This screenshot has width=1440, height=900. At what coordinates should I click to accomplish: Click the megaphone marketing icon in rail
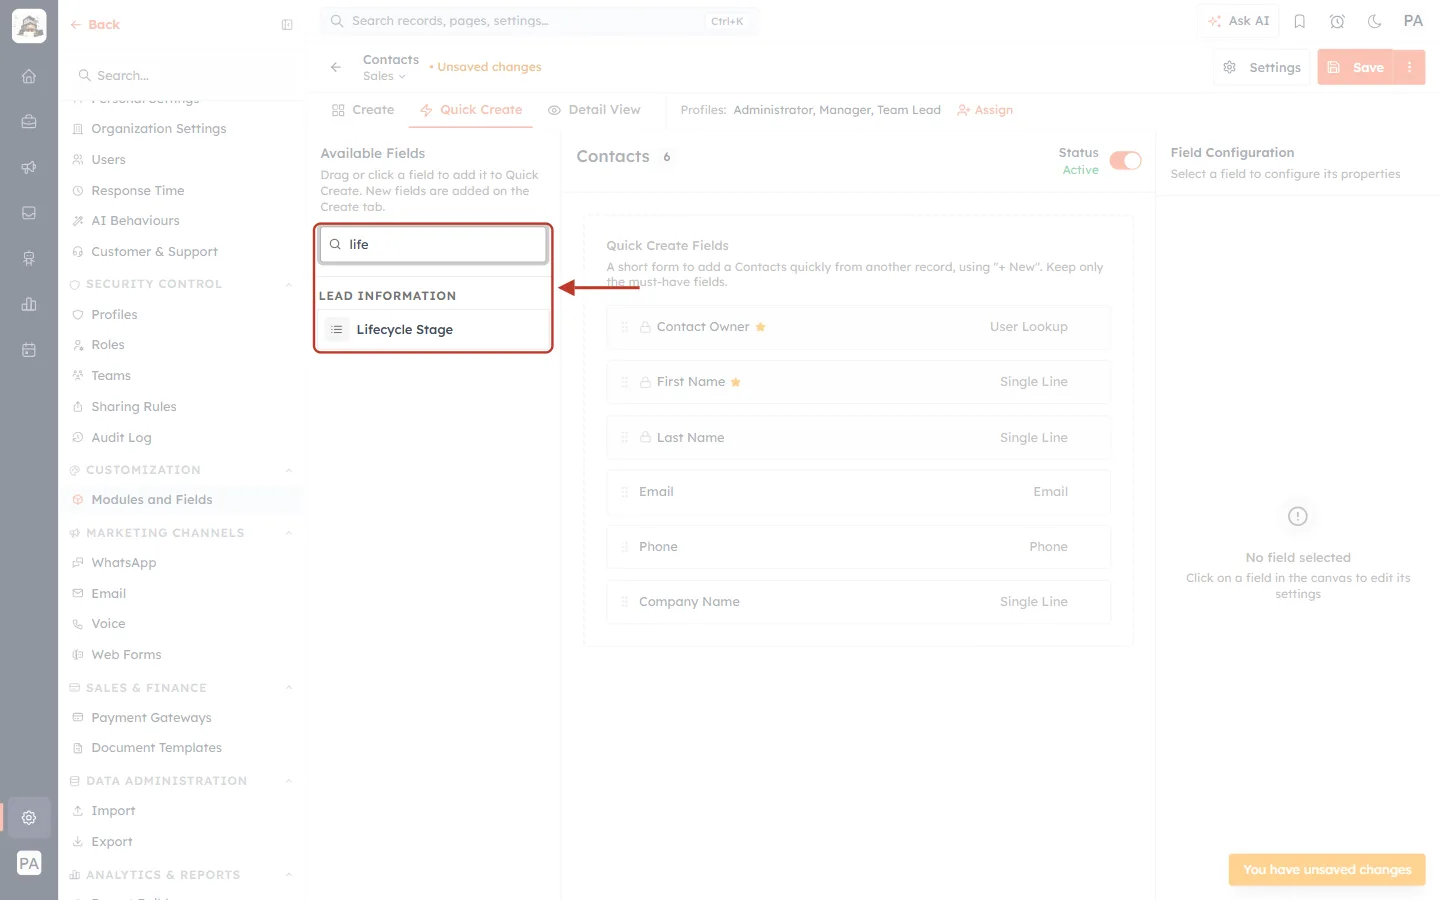pyautogui.click(x=29, y=167)
